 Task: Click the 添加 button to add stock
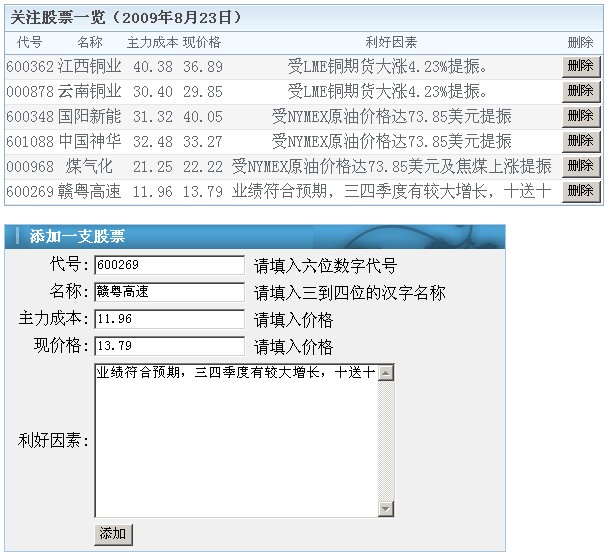[x=113, y=534]
